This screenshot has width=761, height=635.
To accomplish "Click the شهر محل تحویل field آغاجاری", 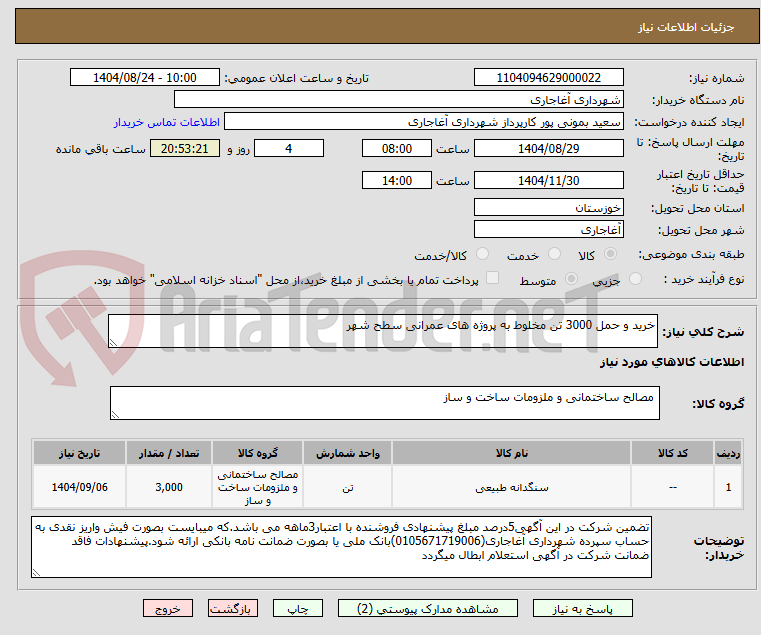I will pyautogui.click(x=548, y=229).
